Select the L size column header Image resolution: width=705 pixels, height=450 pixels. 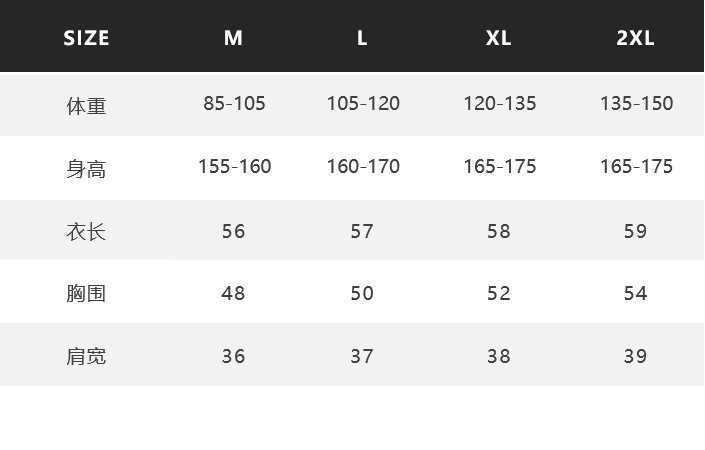coord(362,38)
